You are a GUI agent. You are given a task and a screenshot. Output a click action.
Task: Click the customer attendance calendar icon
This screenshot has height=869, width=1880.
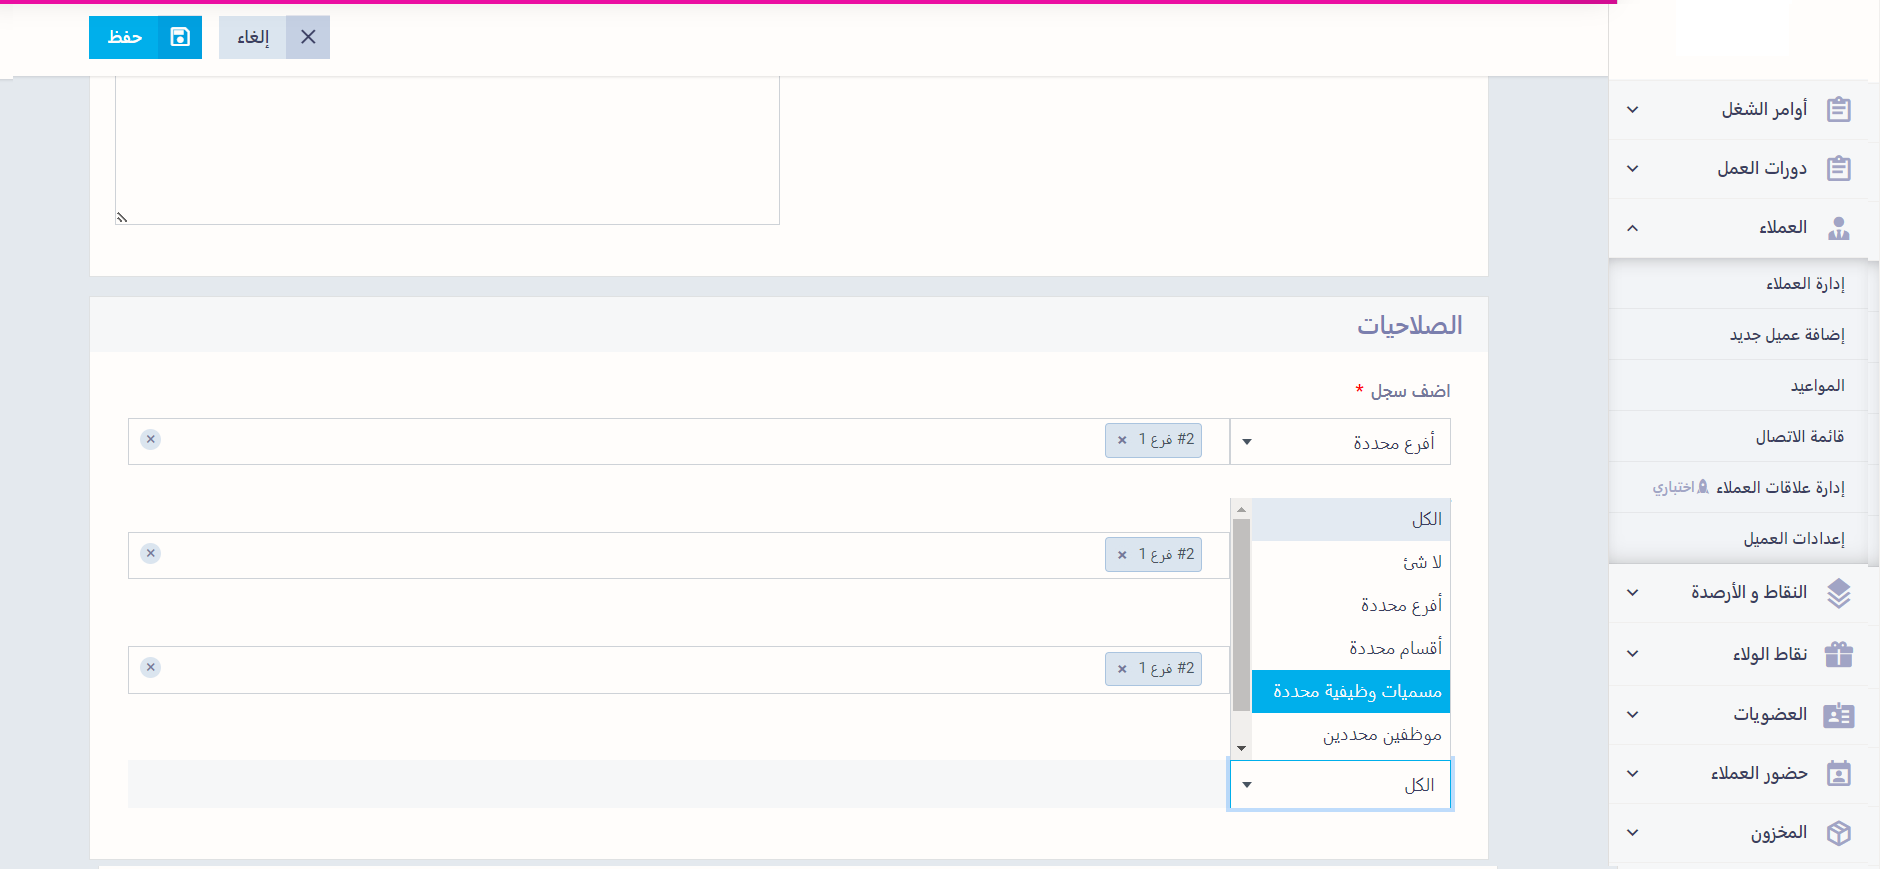(1838, 774)
